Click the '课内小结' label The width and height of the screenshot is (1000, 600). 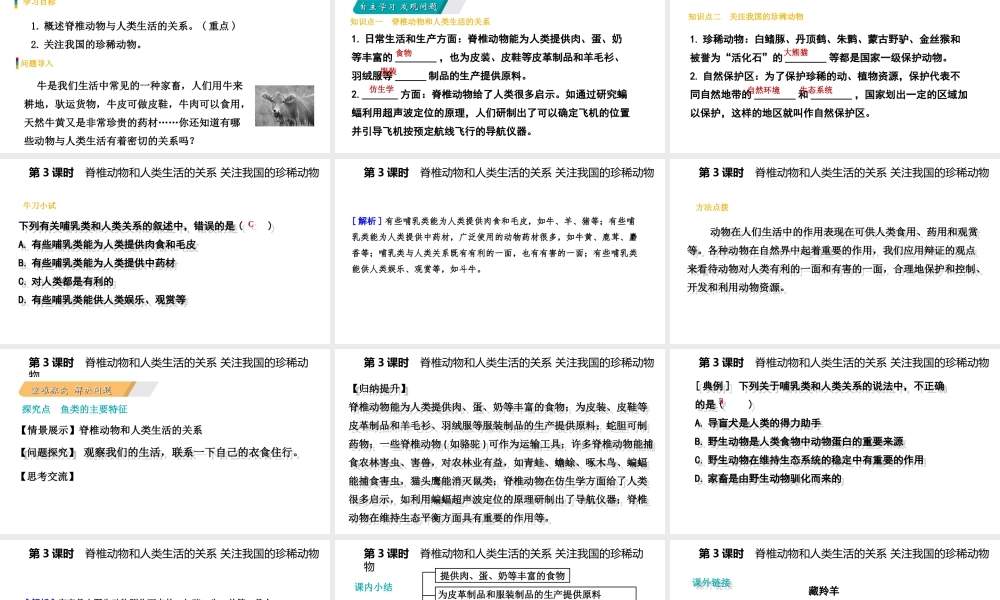click(373, 587)
